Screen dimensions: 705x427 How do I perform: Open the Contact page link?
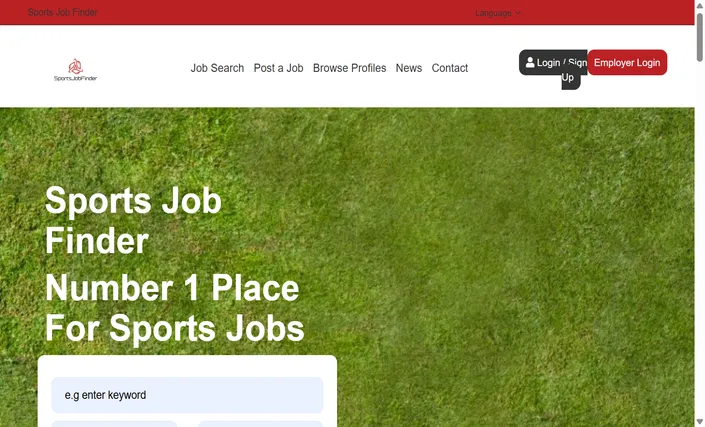[450, 68]
